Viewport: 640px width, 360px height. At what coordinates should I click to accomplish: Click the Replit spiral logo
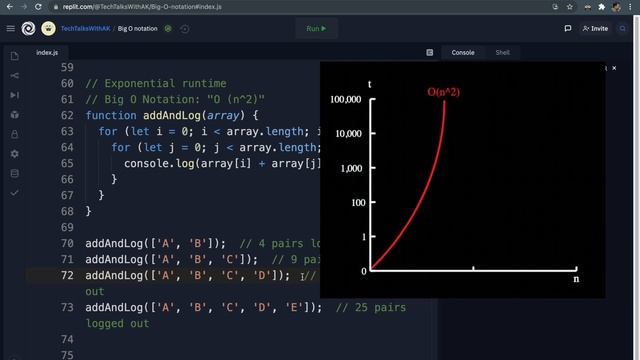[x=28, y=29]
